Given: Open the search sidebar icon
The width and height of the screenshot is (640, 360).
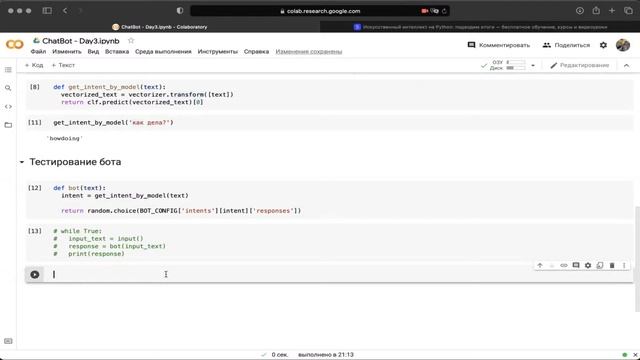Looking at the screenshot, I should [x=8, y=88].
